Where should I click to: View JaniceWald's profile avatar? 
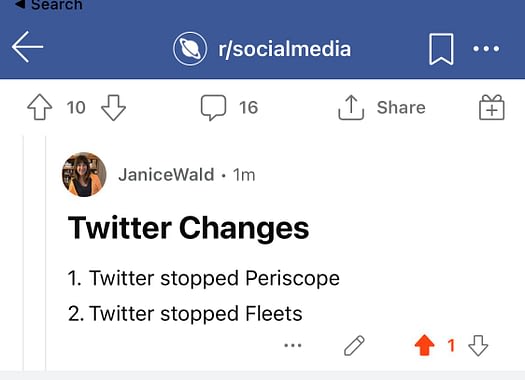point(84,174)
